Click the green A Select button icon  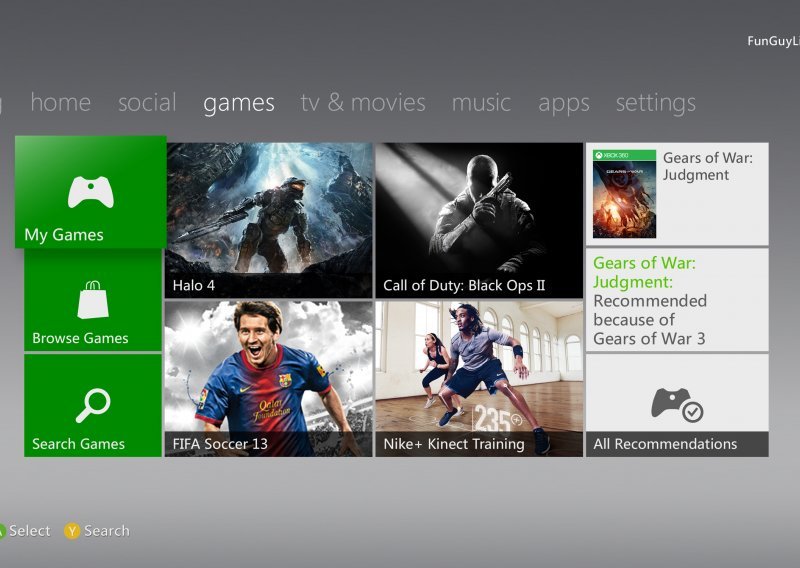2,531
